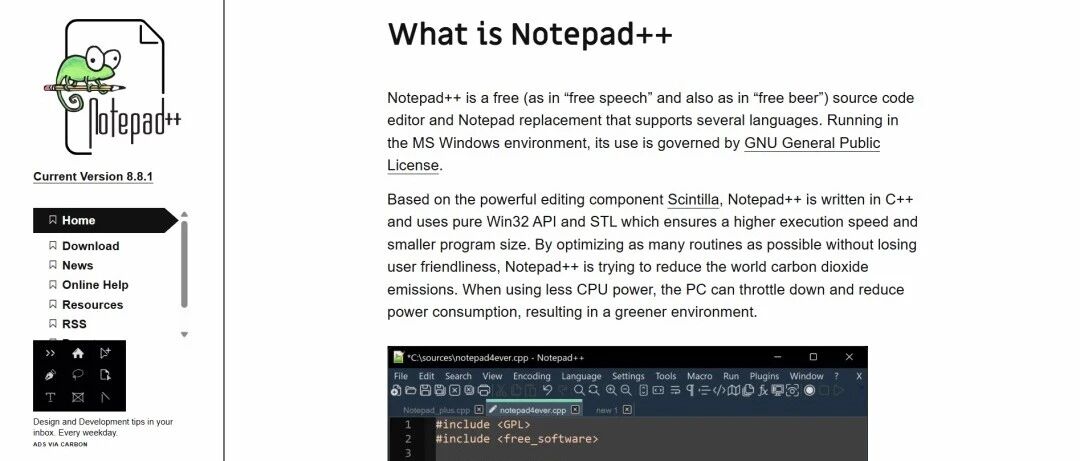Toggle Word Wrap icon in Notepad++ toolbar
Image resolution: width=1080 pixels, height=461 pixels.
675,390
